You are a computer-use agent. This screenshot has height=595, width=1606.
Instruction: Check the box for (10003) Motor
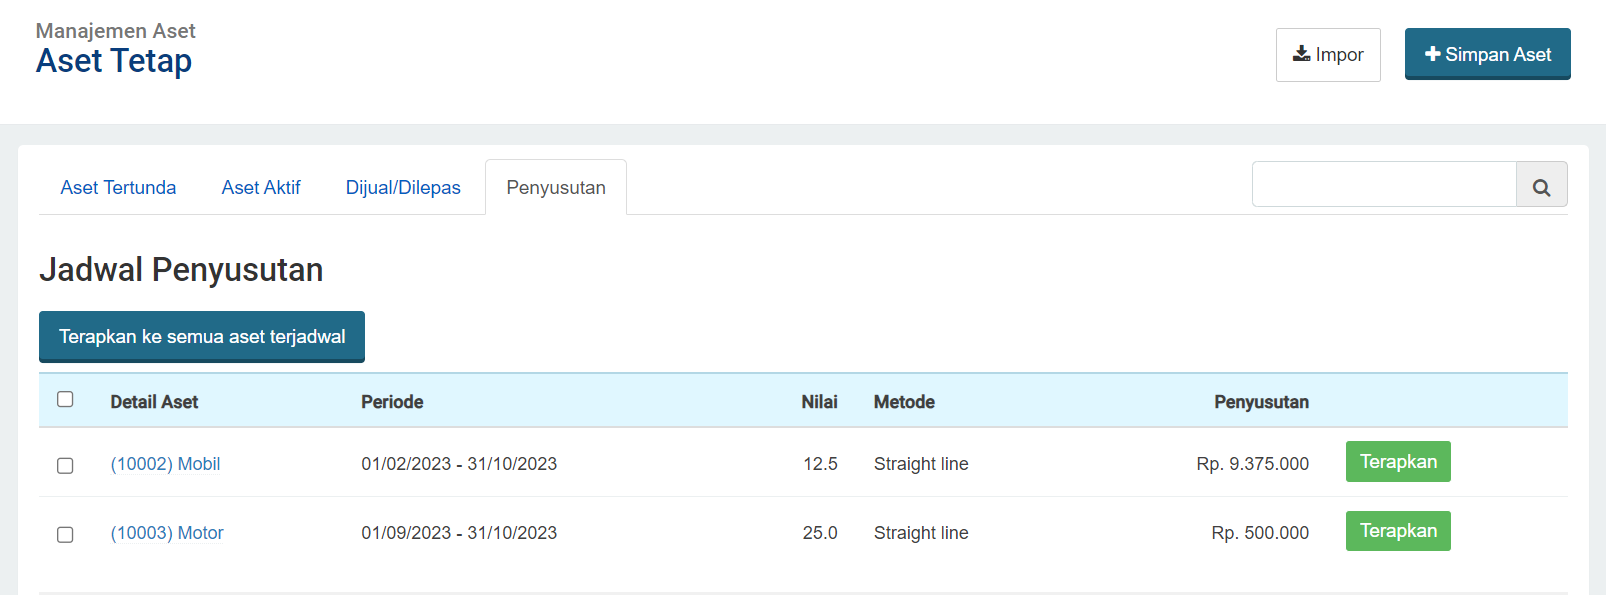(65, 534)
